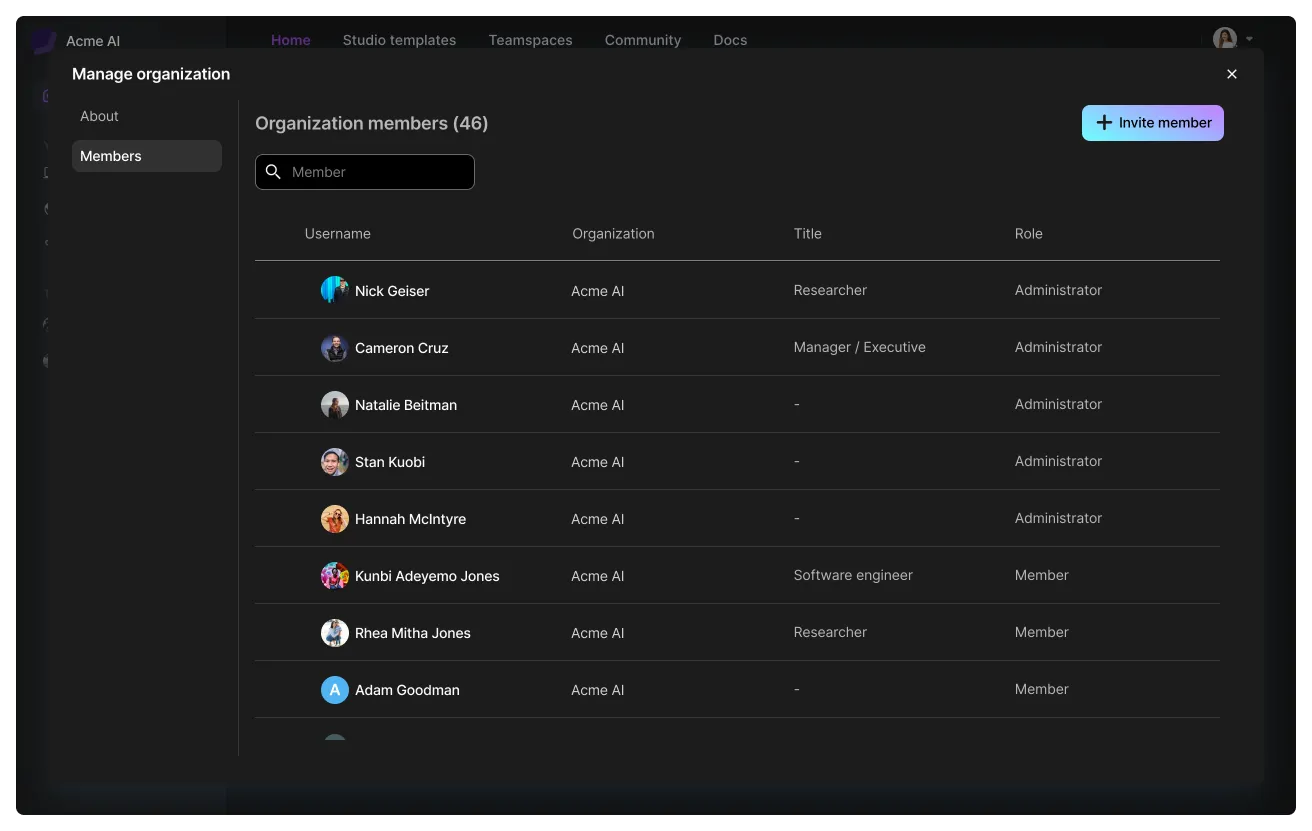Select the name Kunbi Adeyemo Jones
This screenshot has width=1312, height=831.
click(427, 576)
